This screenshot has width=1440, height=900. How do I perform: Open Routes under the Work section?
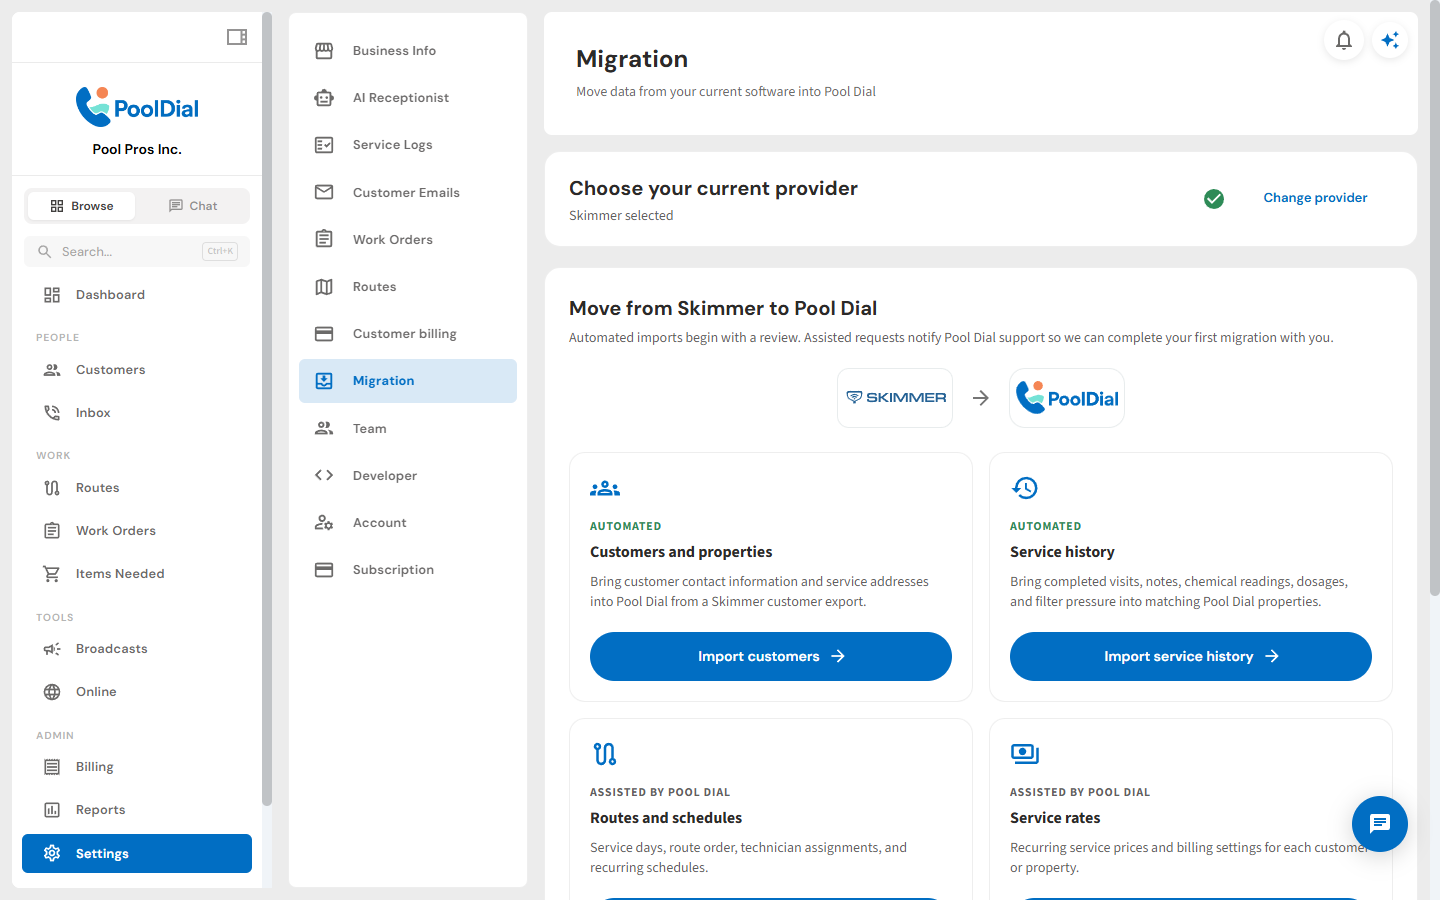point(137,488)
